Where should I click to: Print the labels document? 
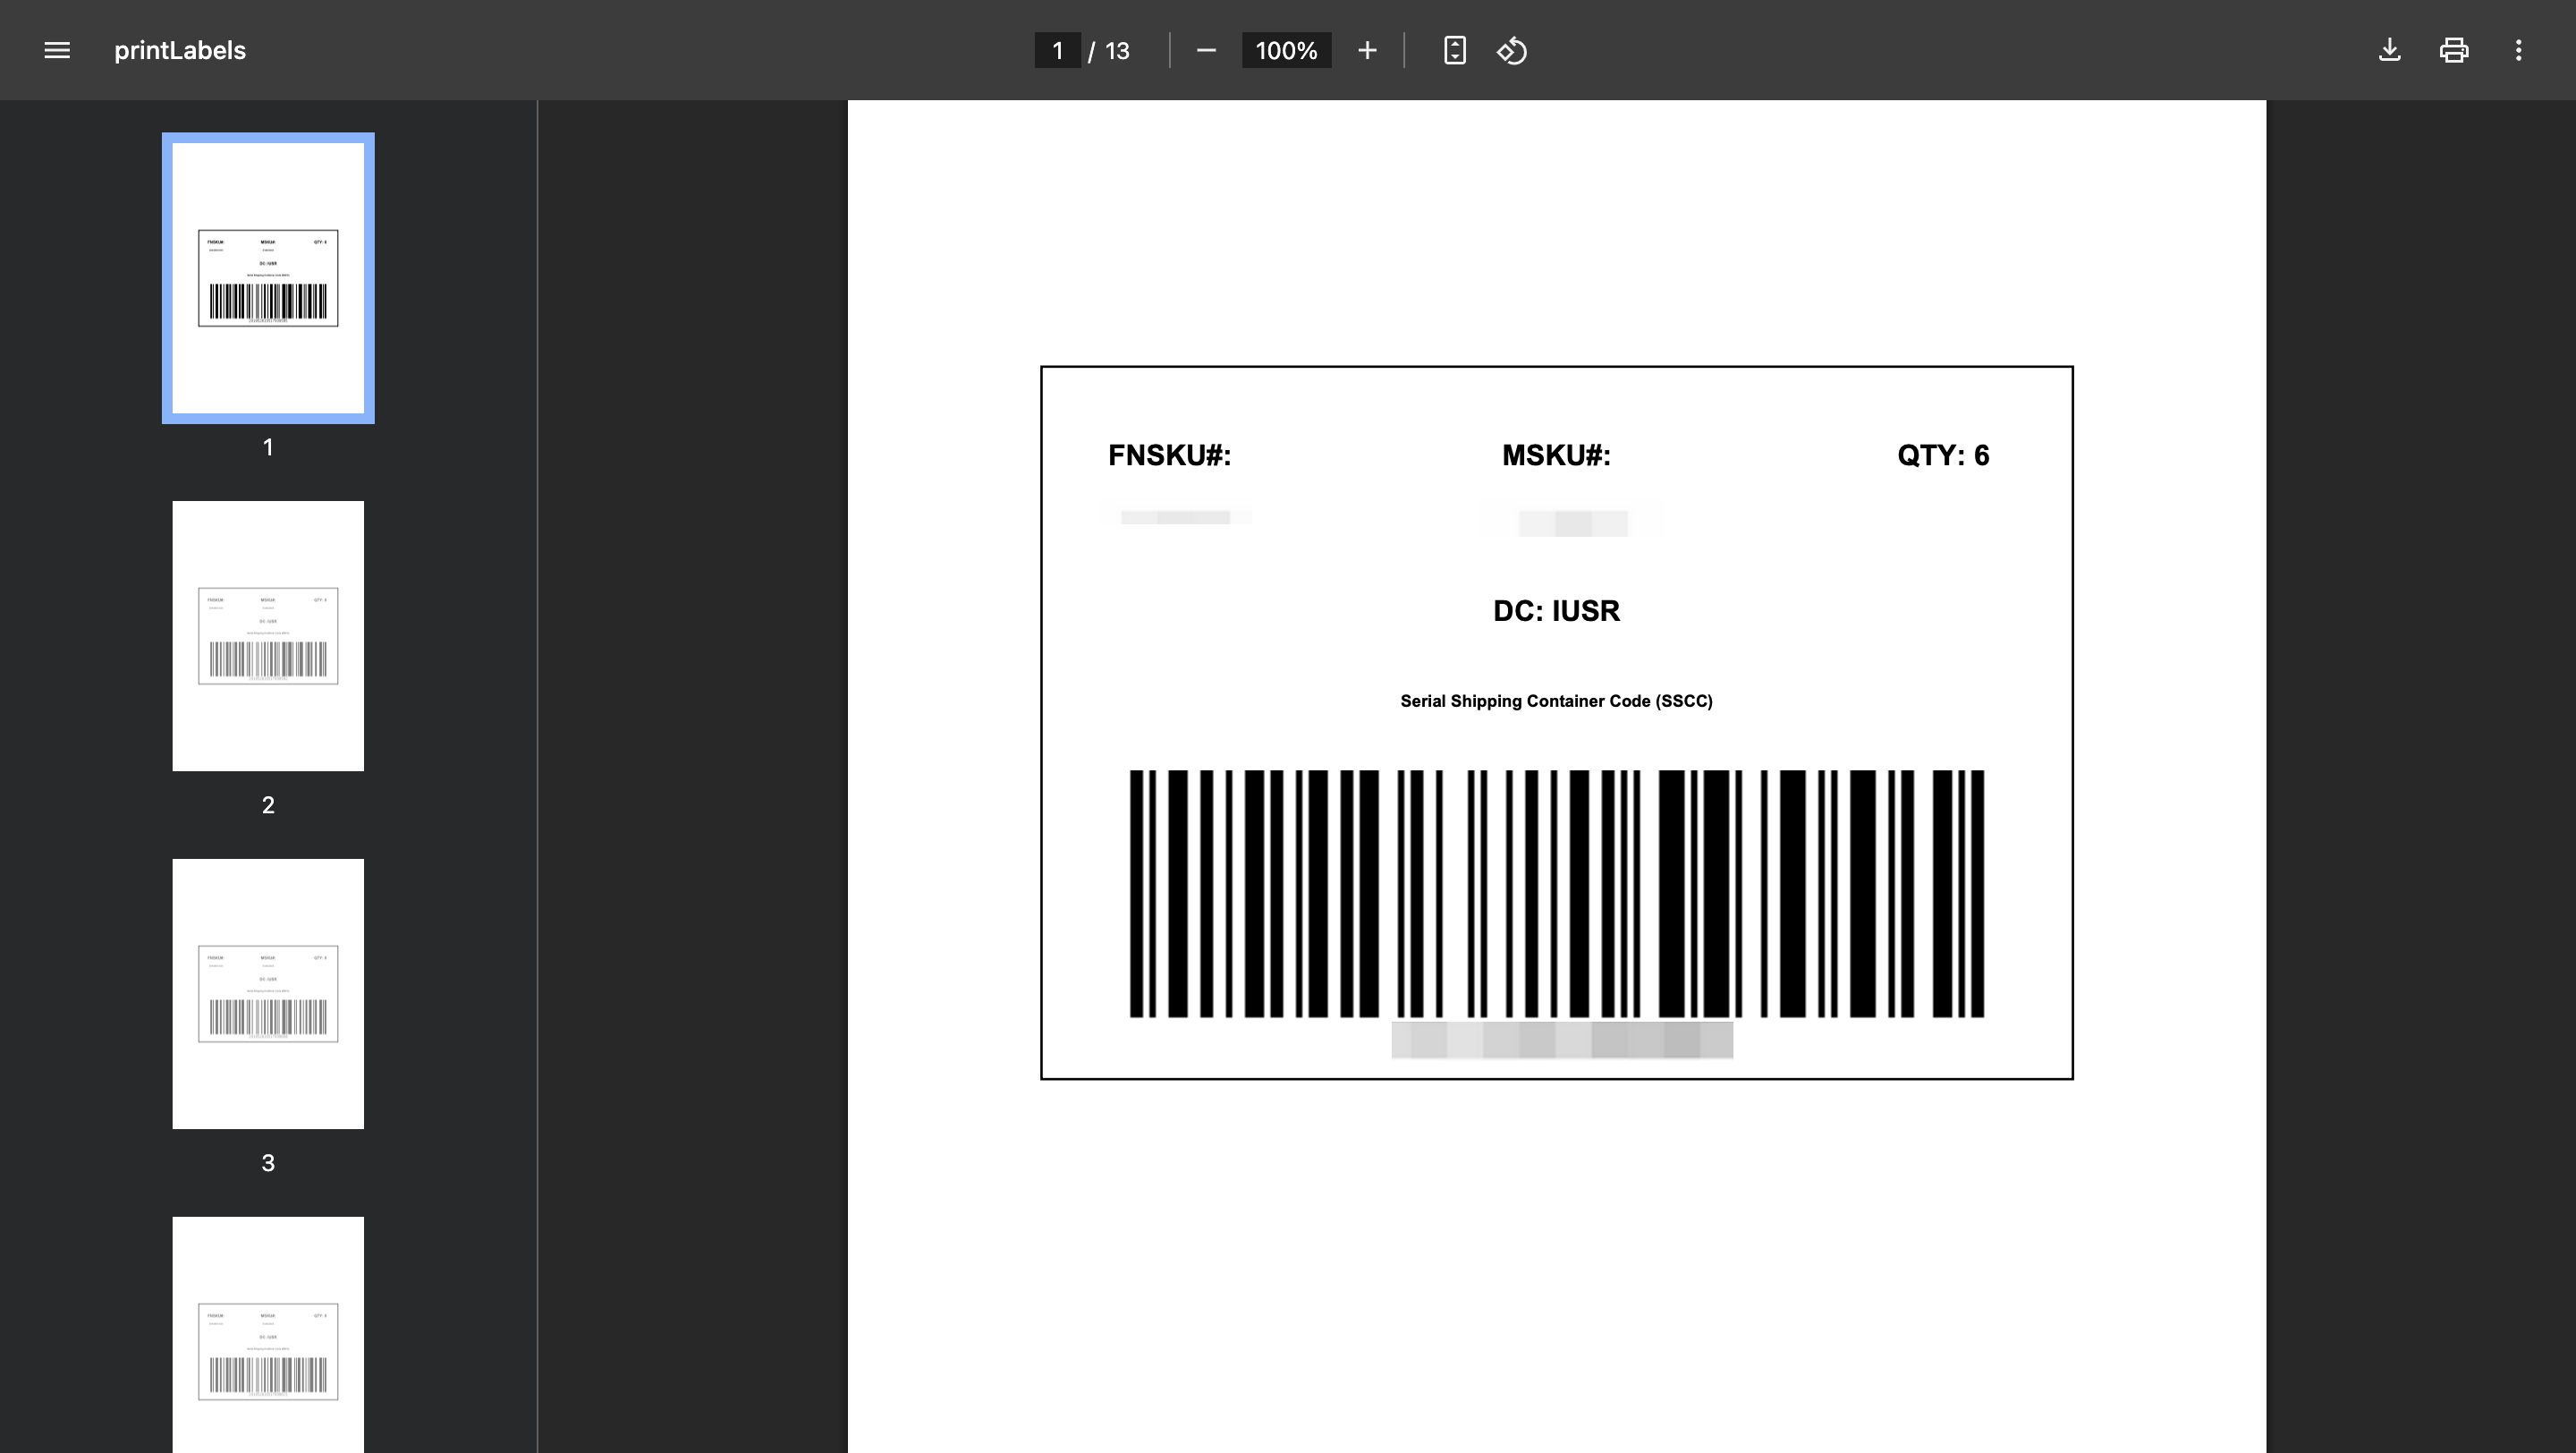pyautogui.click(x=2454, y=50)
